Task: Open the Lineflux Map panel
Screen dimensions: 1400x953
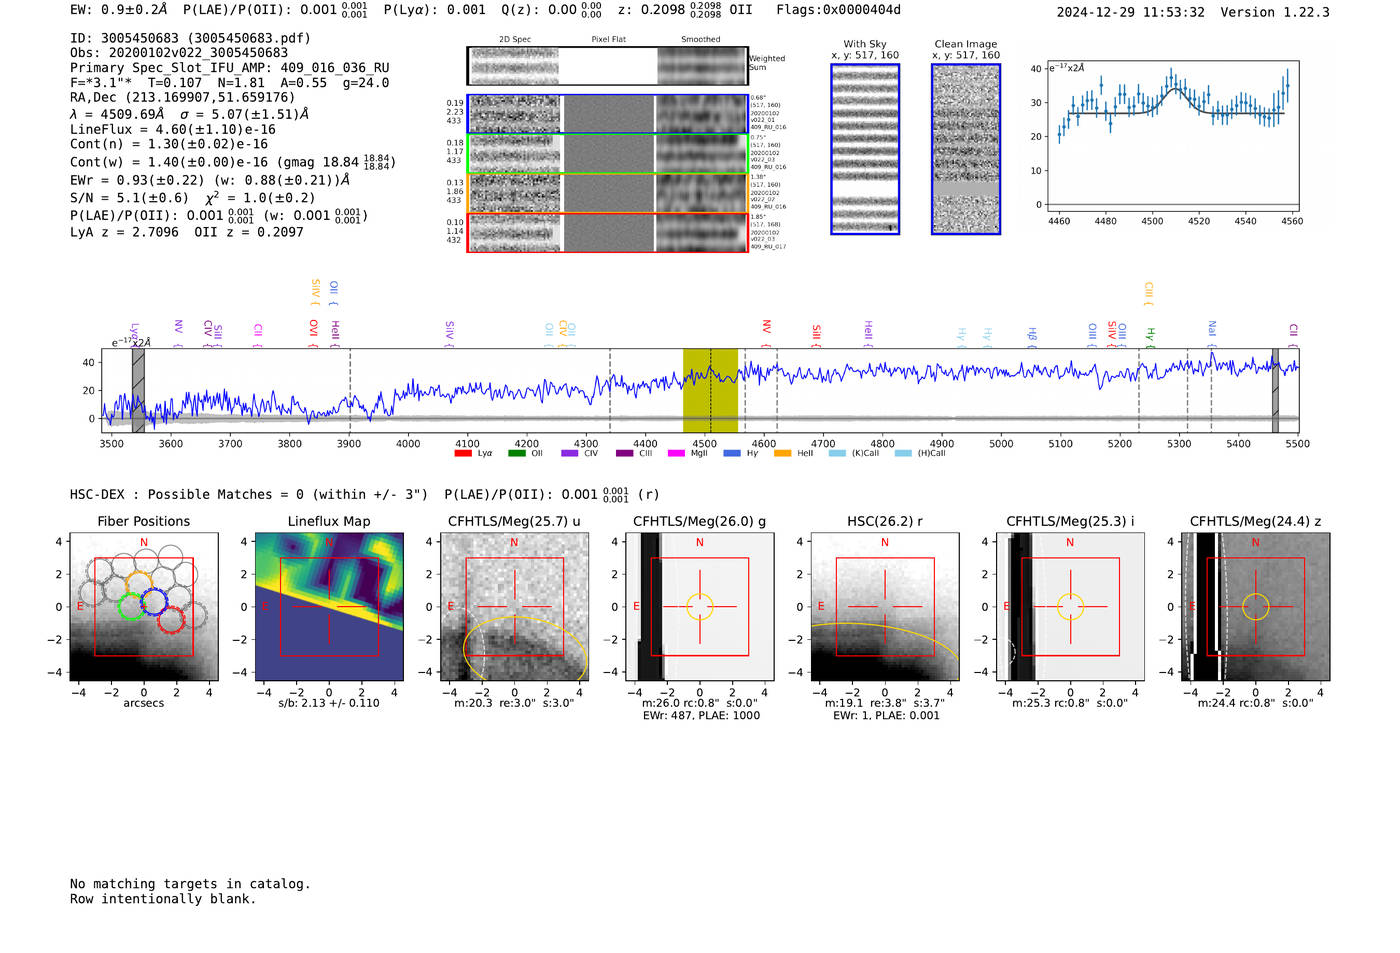Action: [329, 607]
